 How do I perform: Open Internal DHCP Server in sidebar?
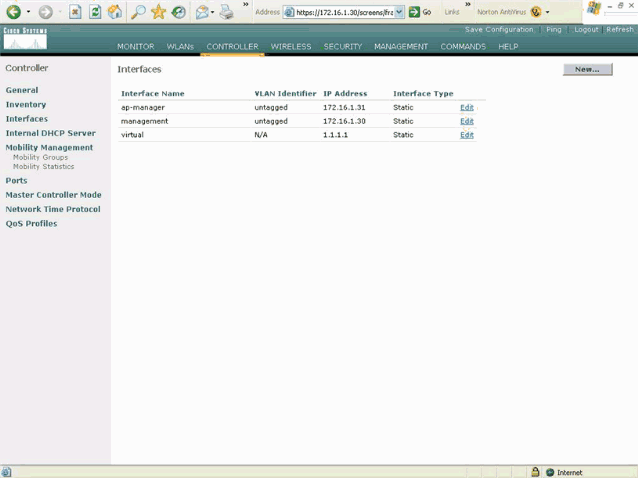click(x=50, y=133)
